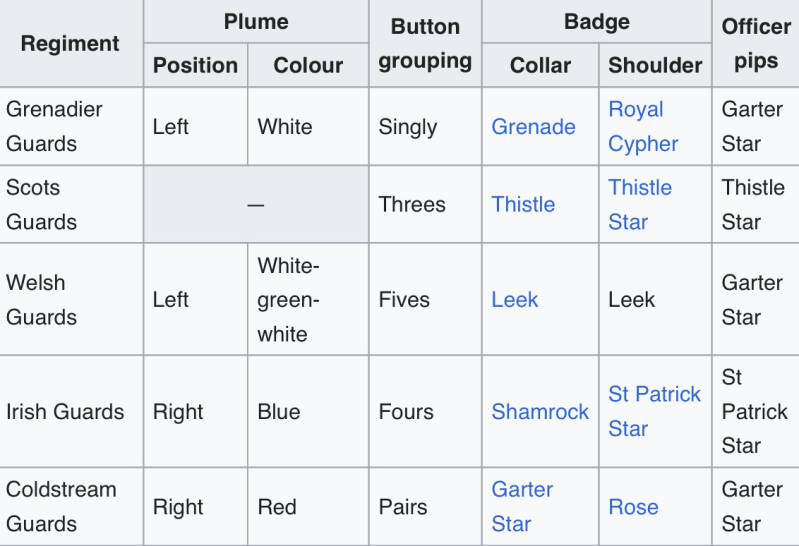The image size is (799, 546).
Task: Open the blue Leek collar link
Action: pos(514,299)
